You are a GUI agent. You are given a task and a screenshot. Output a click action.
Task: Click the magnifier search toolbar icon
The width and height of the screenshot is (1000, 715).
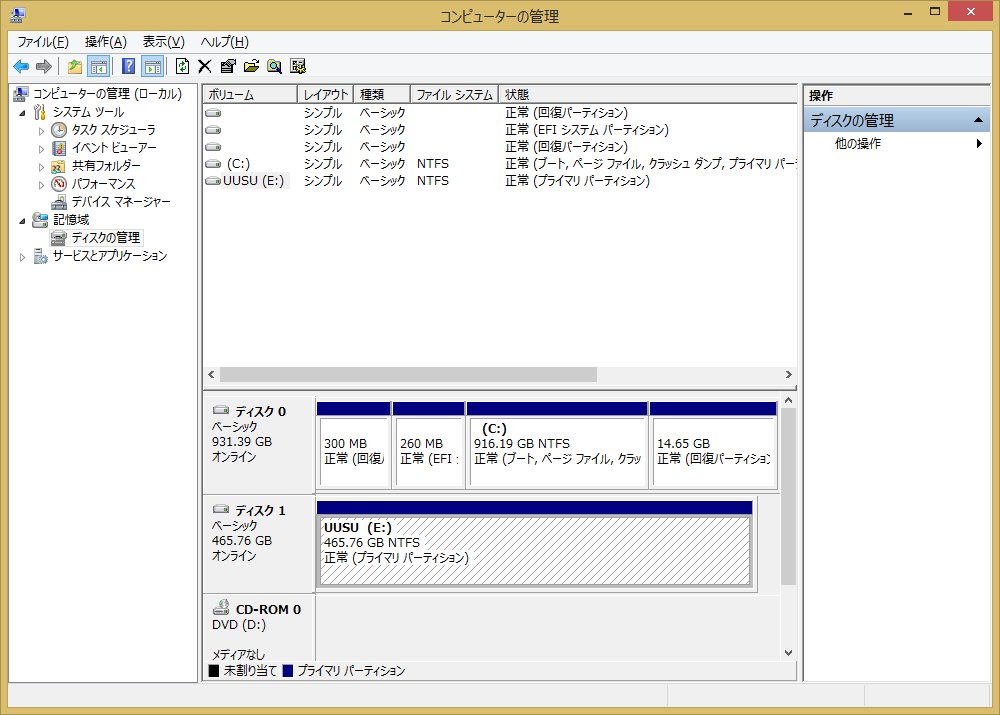(x=274, y=66)
